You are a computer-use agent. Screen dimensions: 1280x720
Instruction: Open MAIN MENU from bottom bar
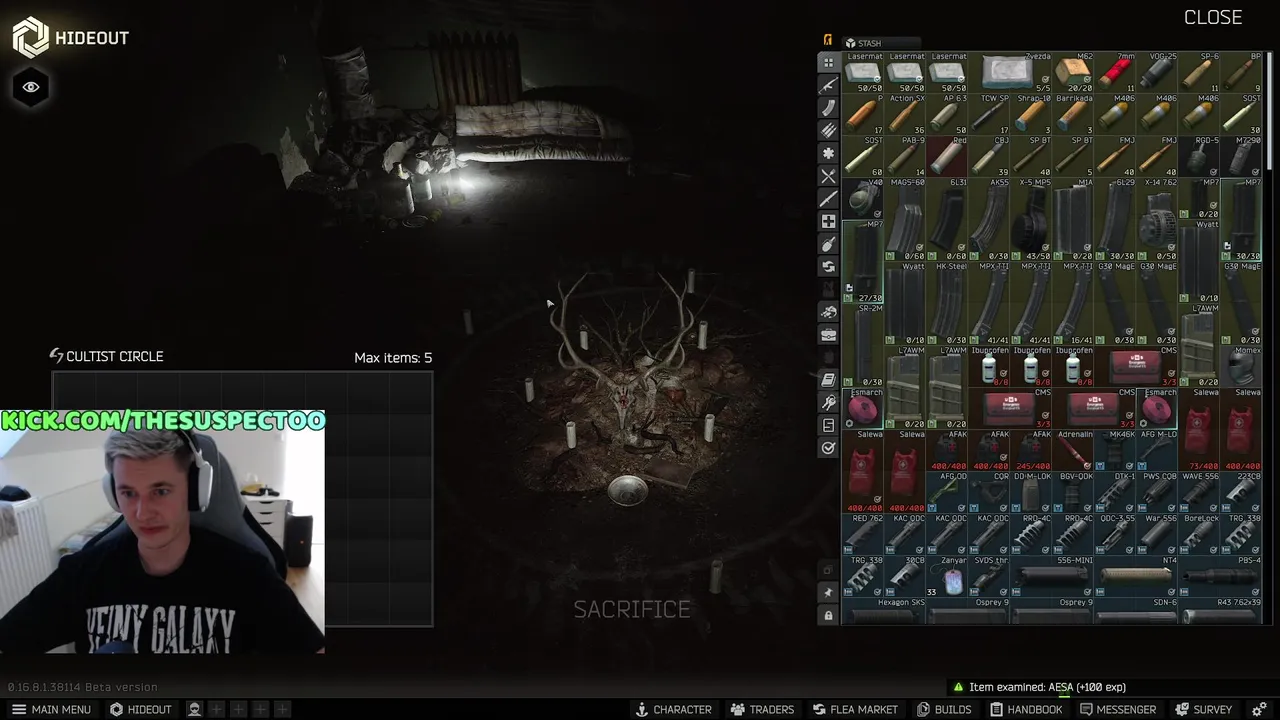51,709
